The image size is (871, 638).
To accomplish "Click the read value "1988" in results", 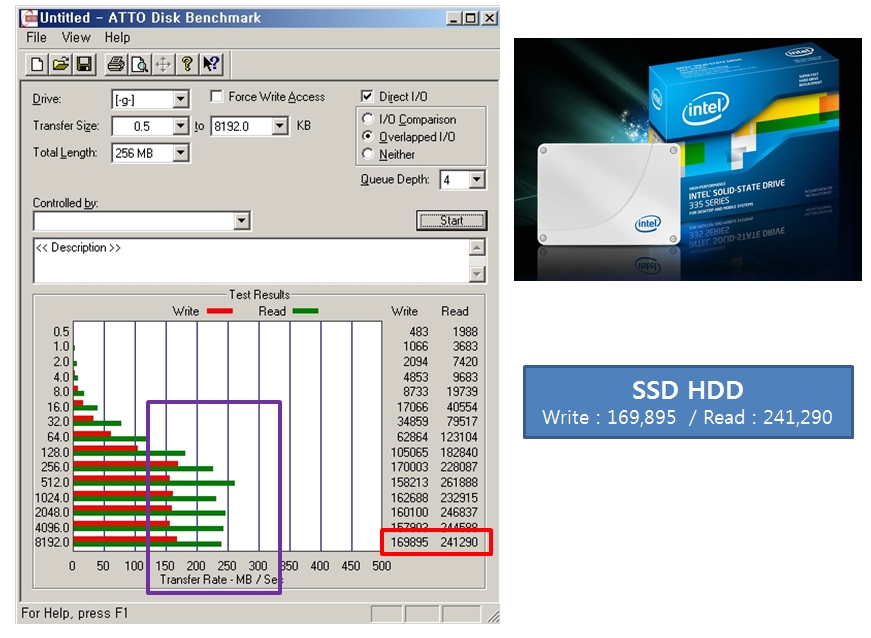I will (x=465, y=331).
